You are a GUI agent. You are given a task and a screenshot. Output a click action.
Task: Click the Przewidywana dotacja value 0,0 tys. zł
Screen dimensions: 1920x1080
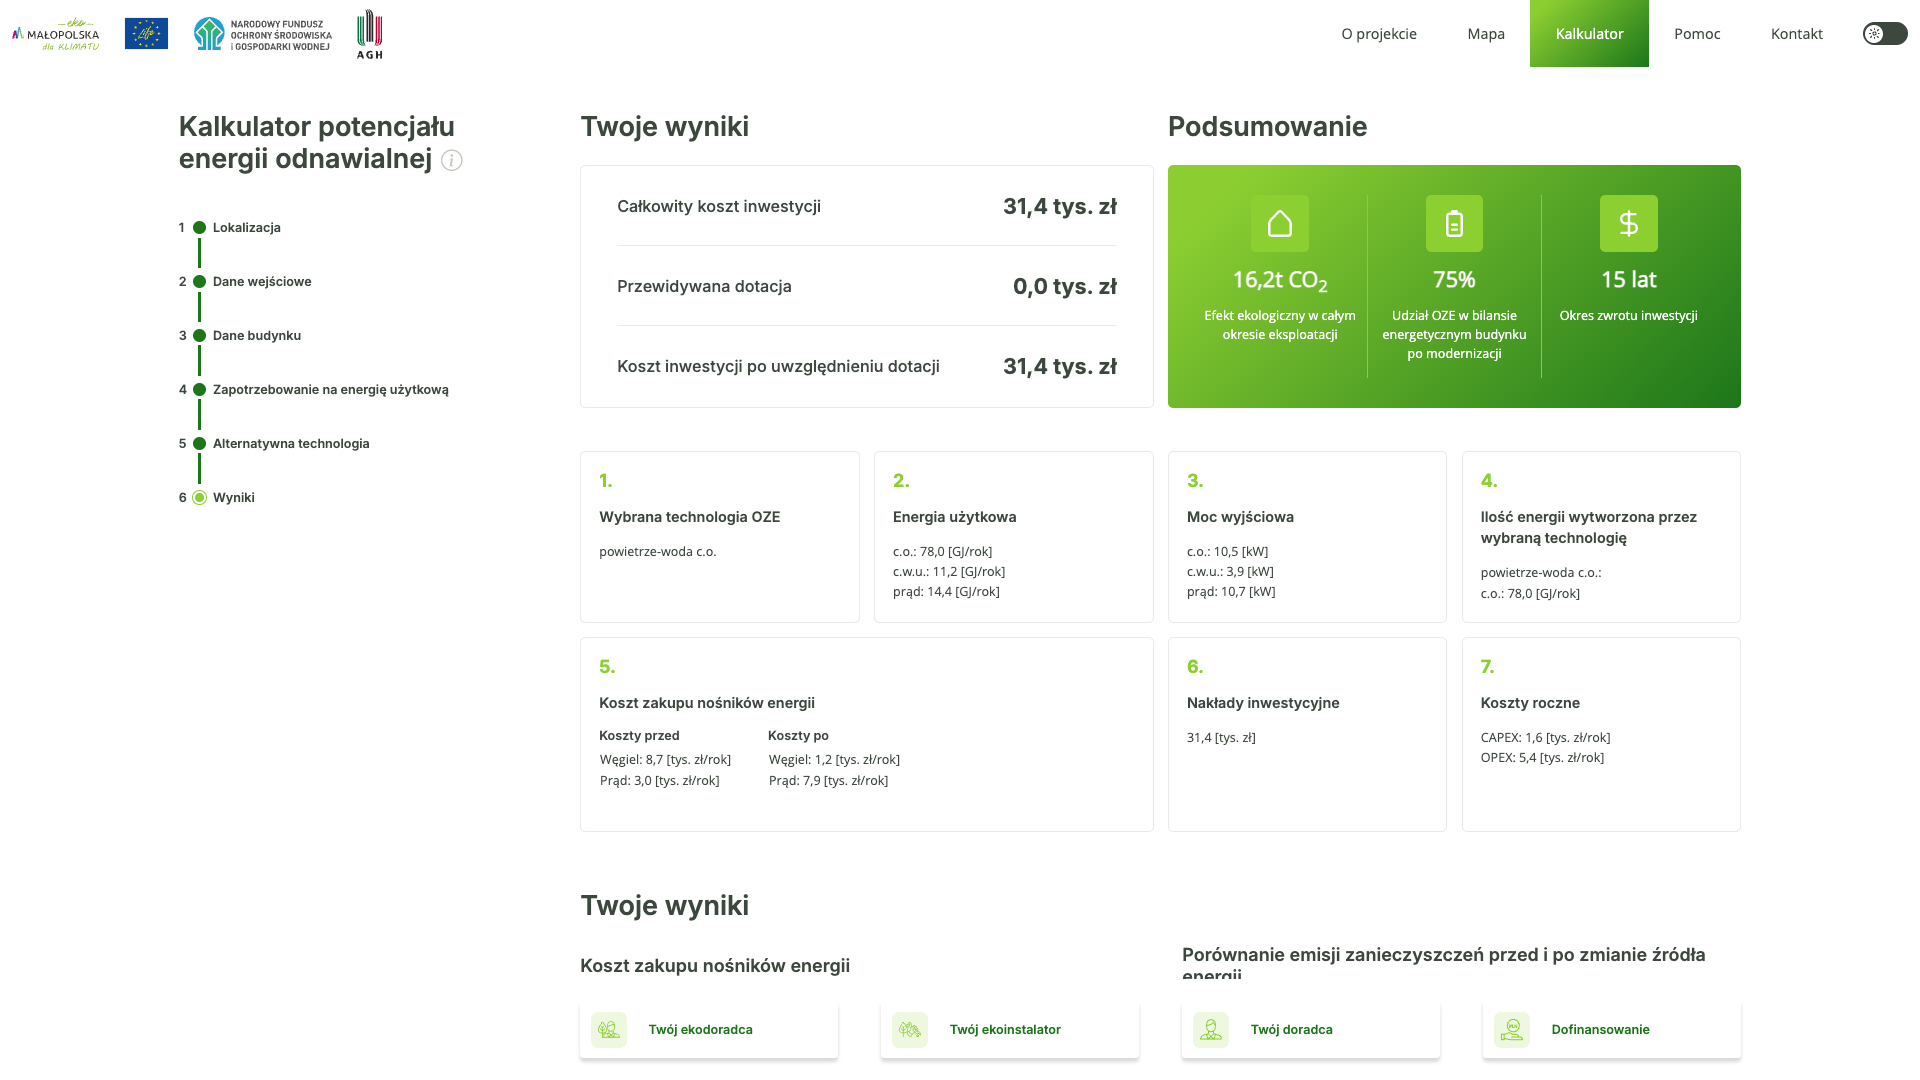[1065, 287]
